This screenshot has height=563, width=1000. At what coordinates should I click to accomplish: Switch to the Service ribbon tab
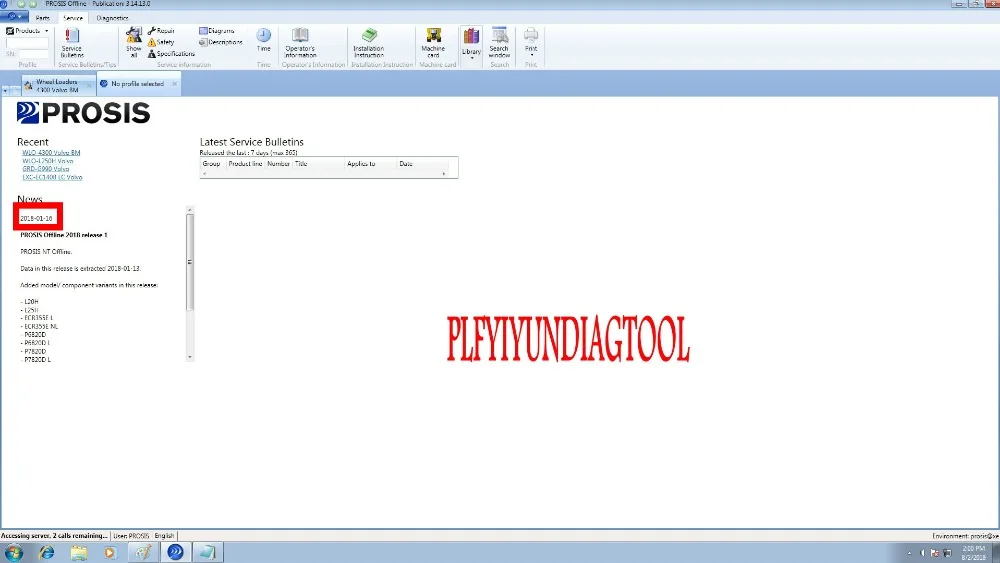pyautogui.click(x=73, y=18)
